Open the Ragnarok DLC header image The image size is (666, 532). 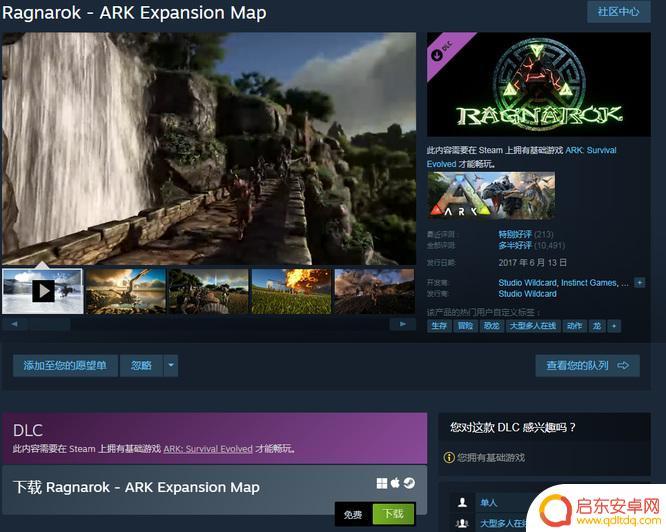coord(539,84)
